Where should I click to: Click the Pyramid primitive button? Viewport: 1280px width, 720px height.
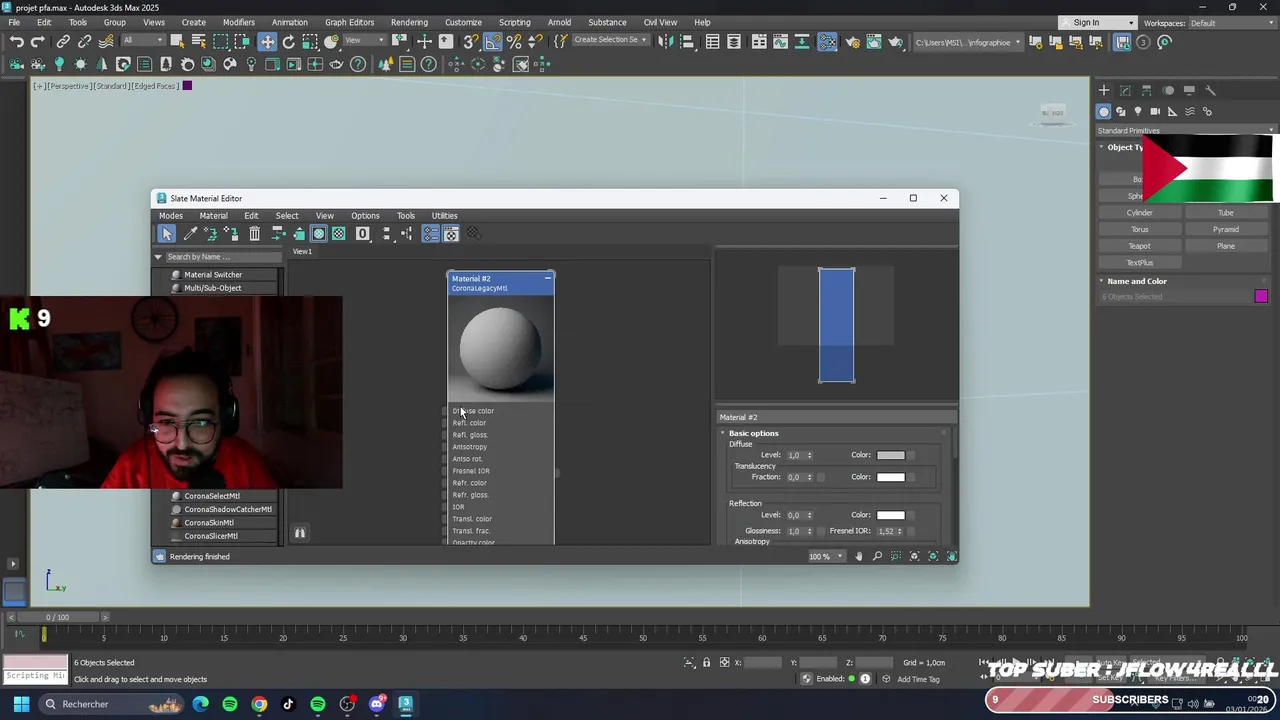pyautogui.click(x=1226, y=230)
